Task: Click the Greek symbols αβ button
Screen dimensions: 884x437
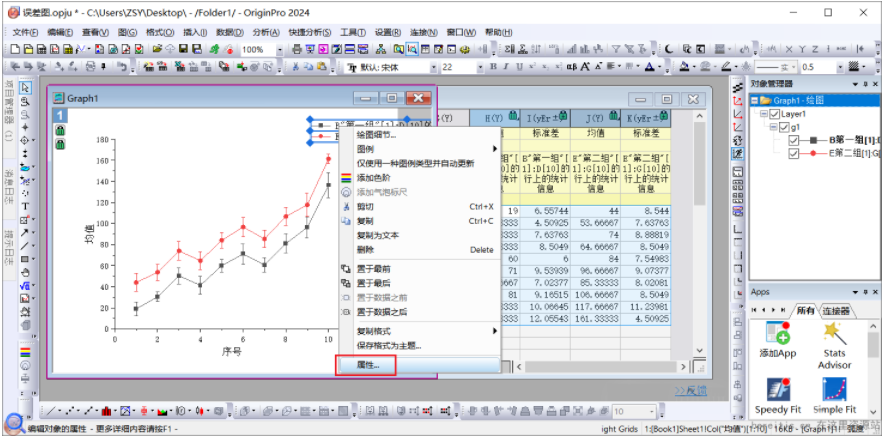Action: (x=571, y=67)
